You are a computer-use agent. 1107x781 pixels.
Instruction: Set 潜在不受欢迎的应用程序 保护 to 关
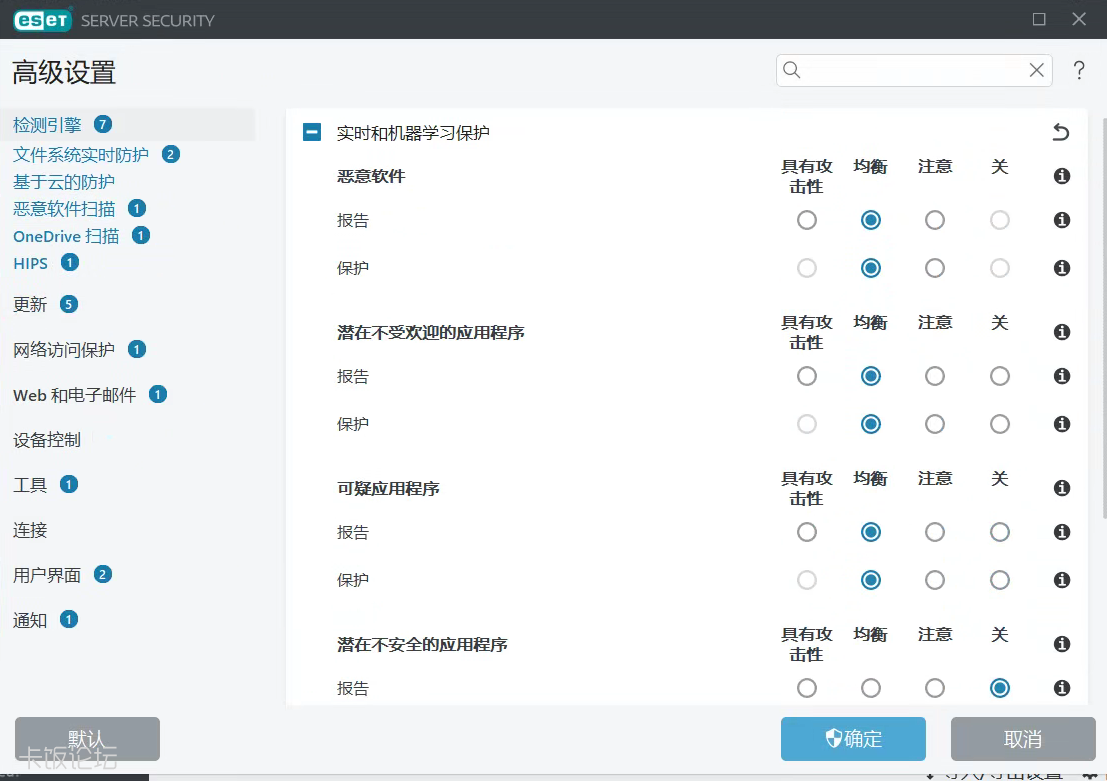click(1000, 424)
